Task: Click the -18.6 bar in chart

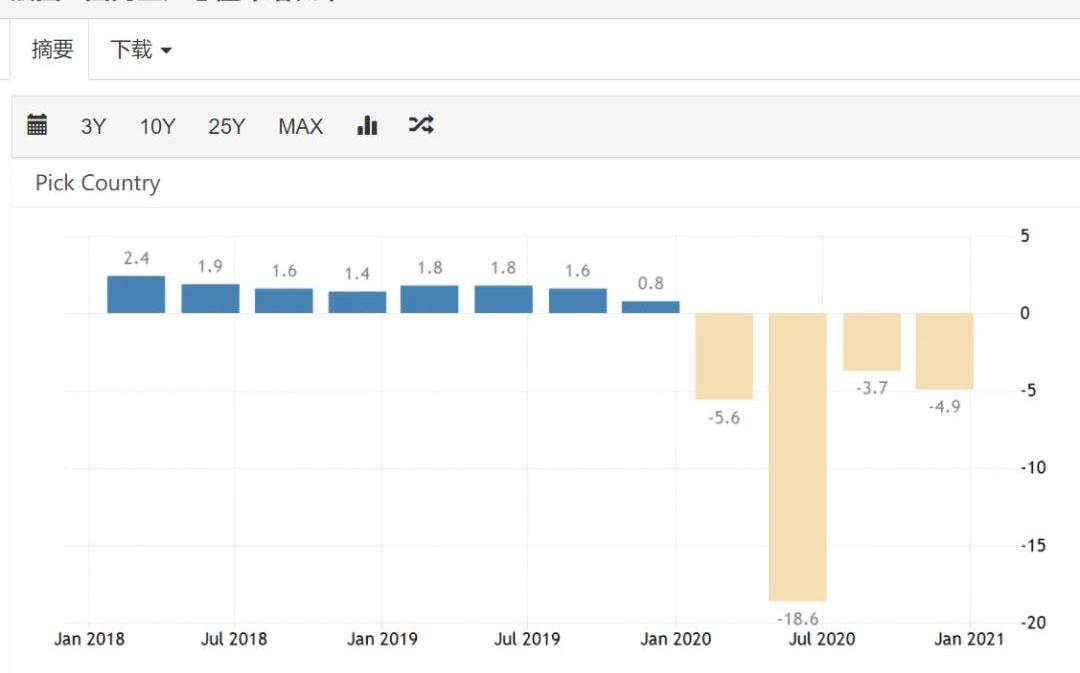Action: point(797,455)
